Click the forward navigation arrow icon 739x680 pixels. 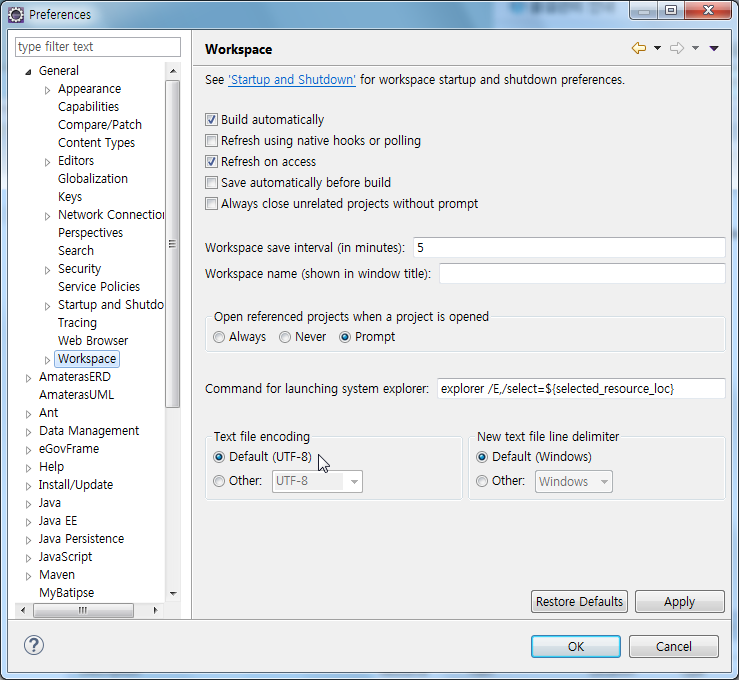click(677, 48)
